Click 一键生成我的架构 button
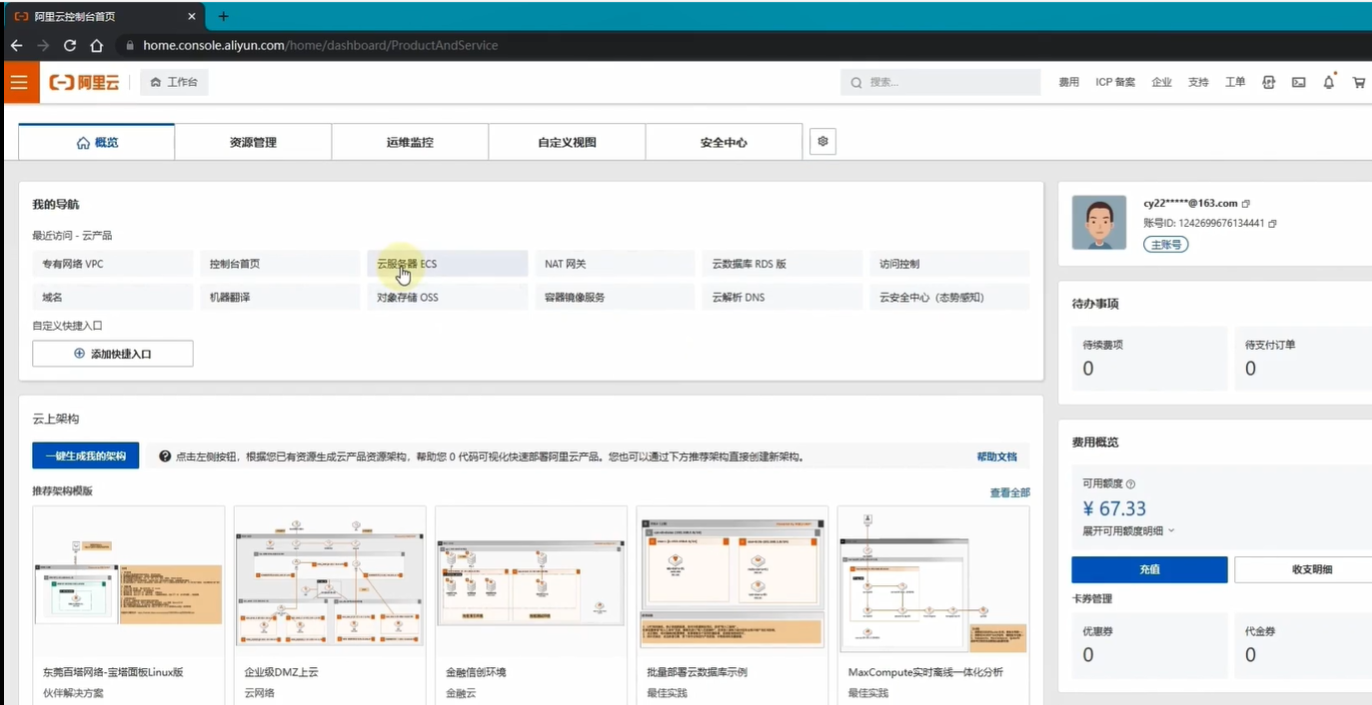Image resolution: width=1372 pixels, height=705 pixels. (x=86, y=456)
